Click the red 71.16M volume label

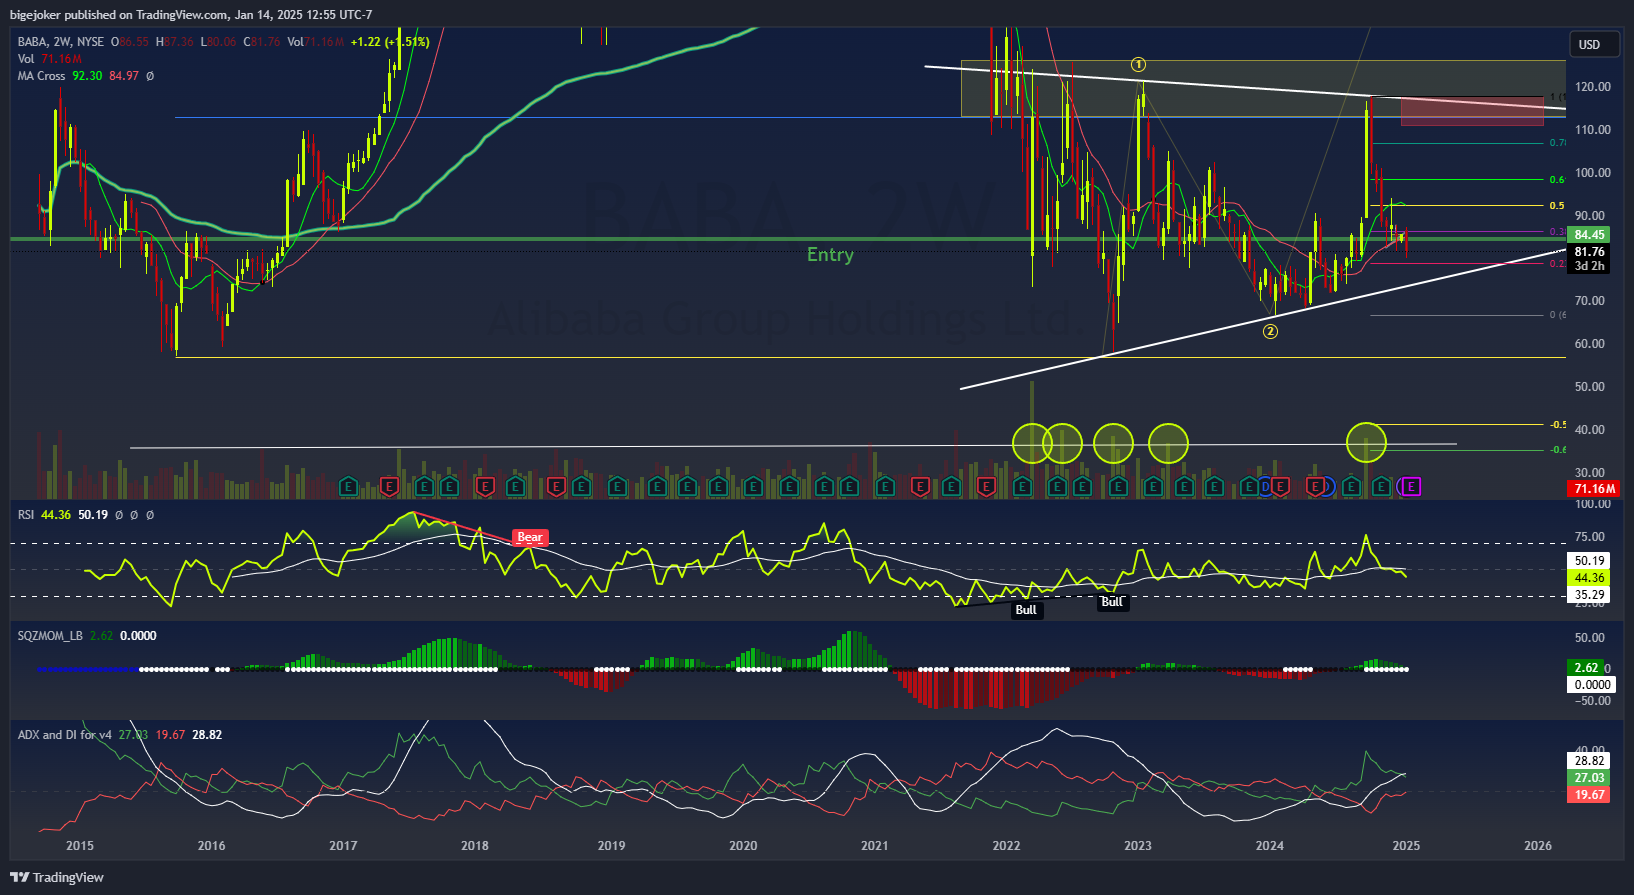click(1594, 489)
